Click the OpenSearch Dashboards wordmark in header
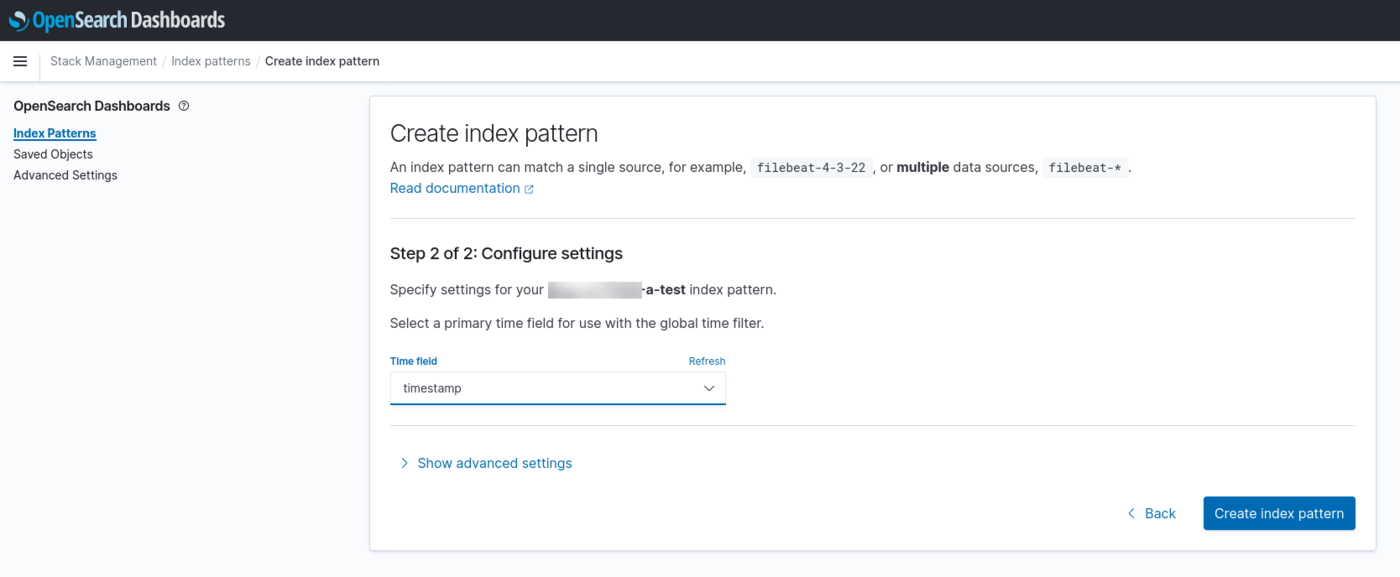The image size is (1400, 577). click(129, 20)
